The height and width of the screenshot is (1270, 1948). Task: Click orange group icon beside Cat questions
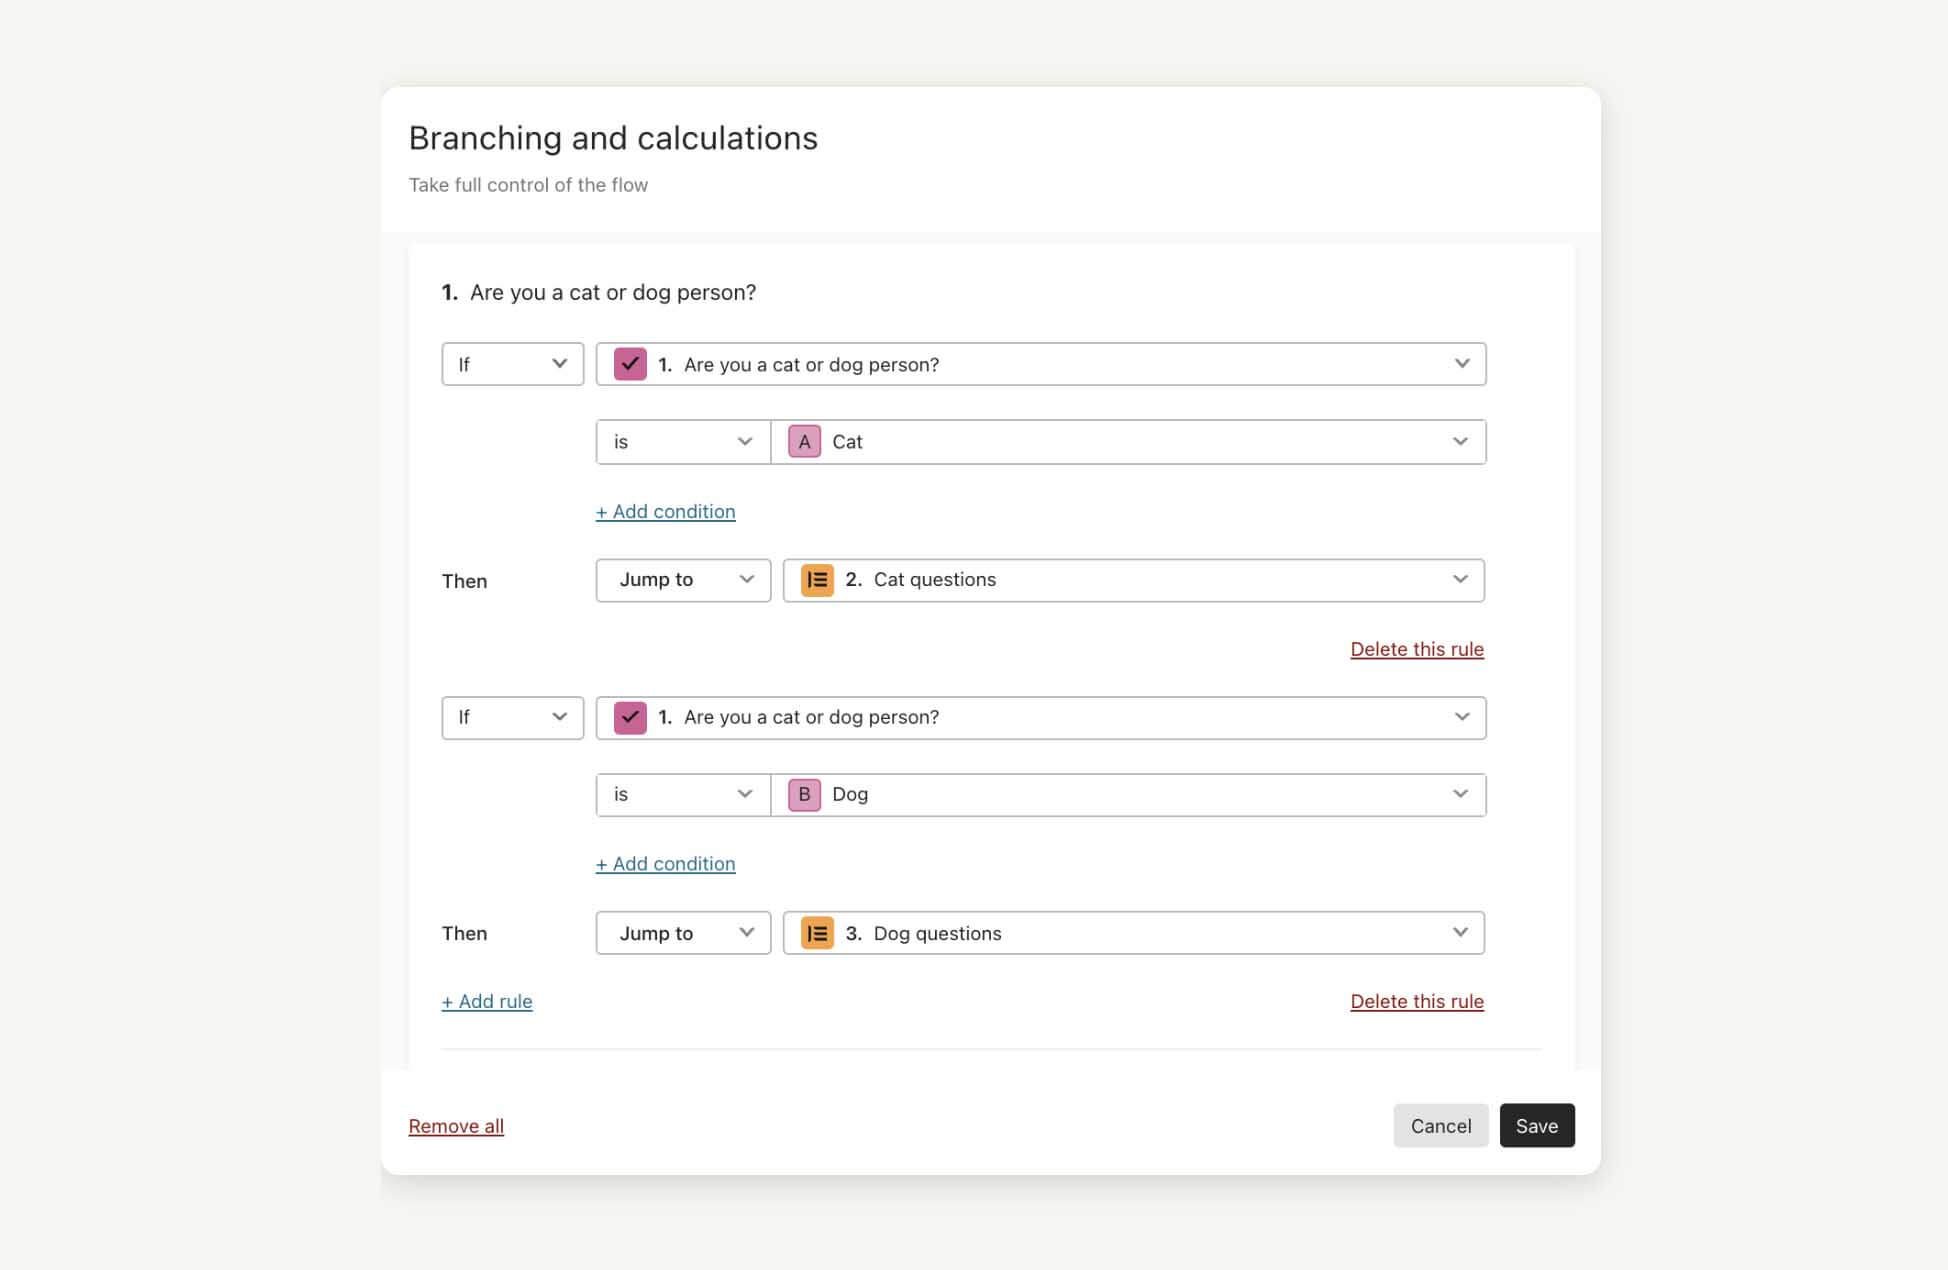817,580
